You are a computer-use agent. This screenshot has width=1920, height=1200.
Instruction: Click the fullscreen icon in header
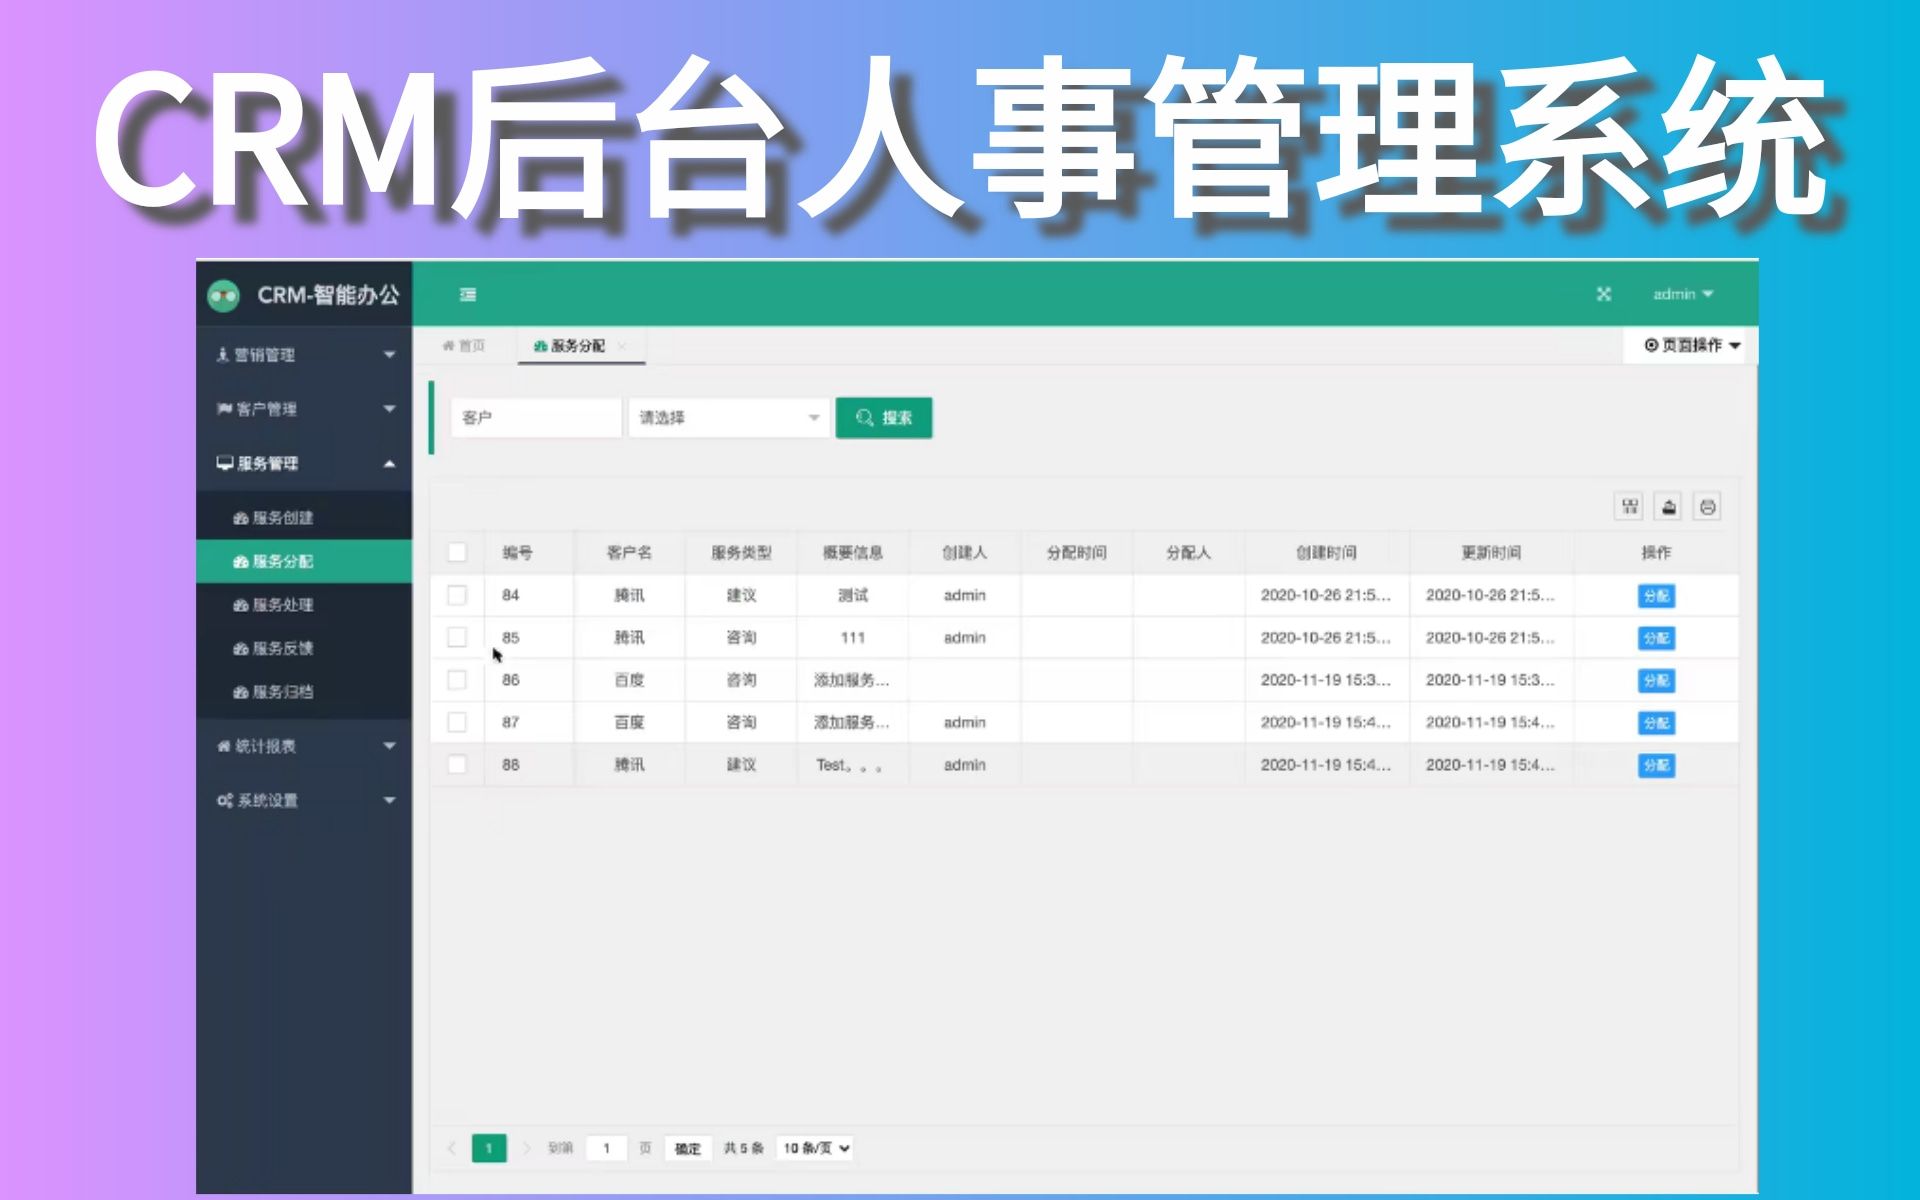(x=1603, y=294)
